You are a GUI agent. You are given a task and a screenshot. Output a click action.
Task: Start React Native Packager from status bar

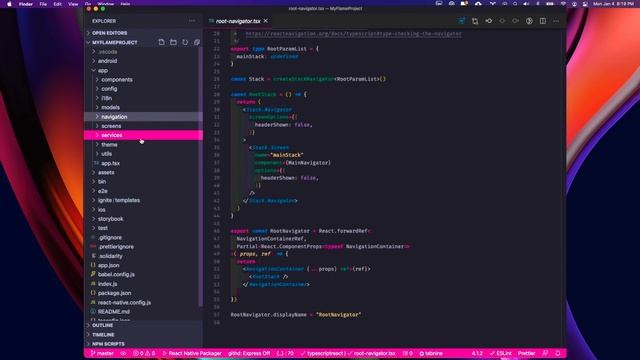pyautogui.click(x=192, y=353)
